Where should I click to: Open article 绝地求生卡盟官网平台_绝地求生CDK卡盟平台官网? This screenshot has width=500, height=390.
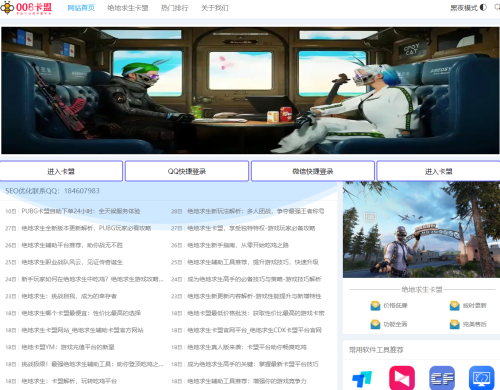(x=254, y=330)
